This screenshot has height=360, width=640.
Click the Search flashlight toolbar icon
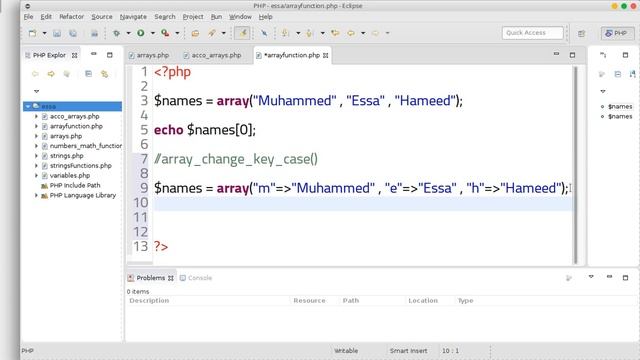211,33
